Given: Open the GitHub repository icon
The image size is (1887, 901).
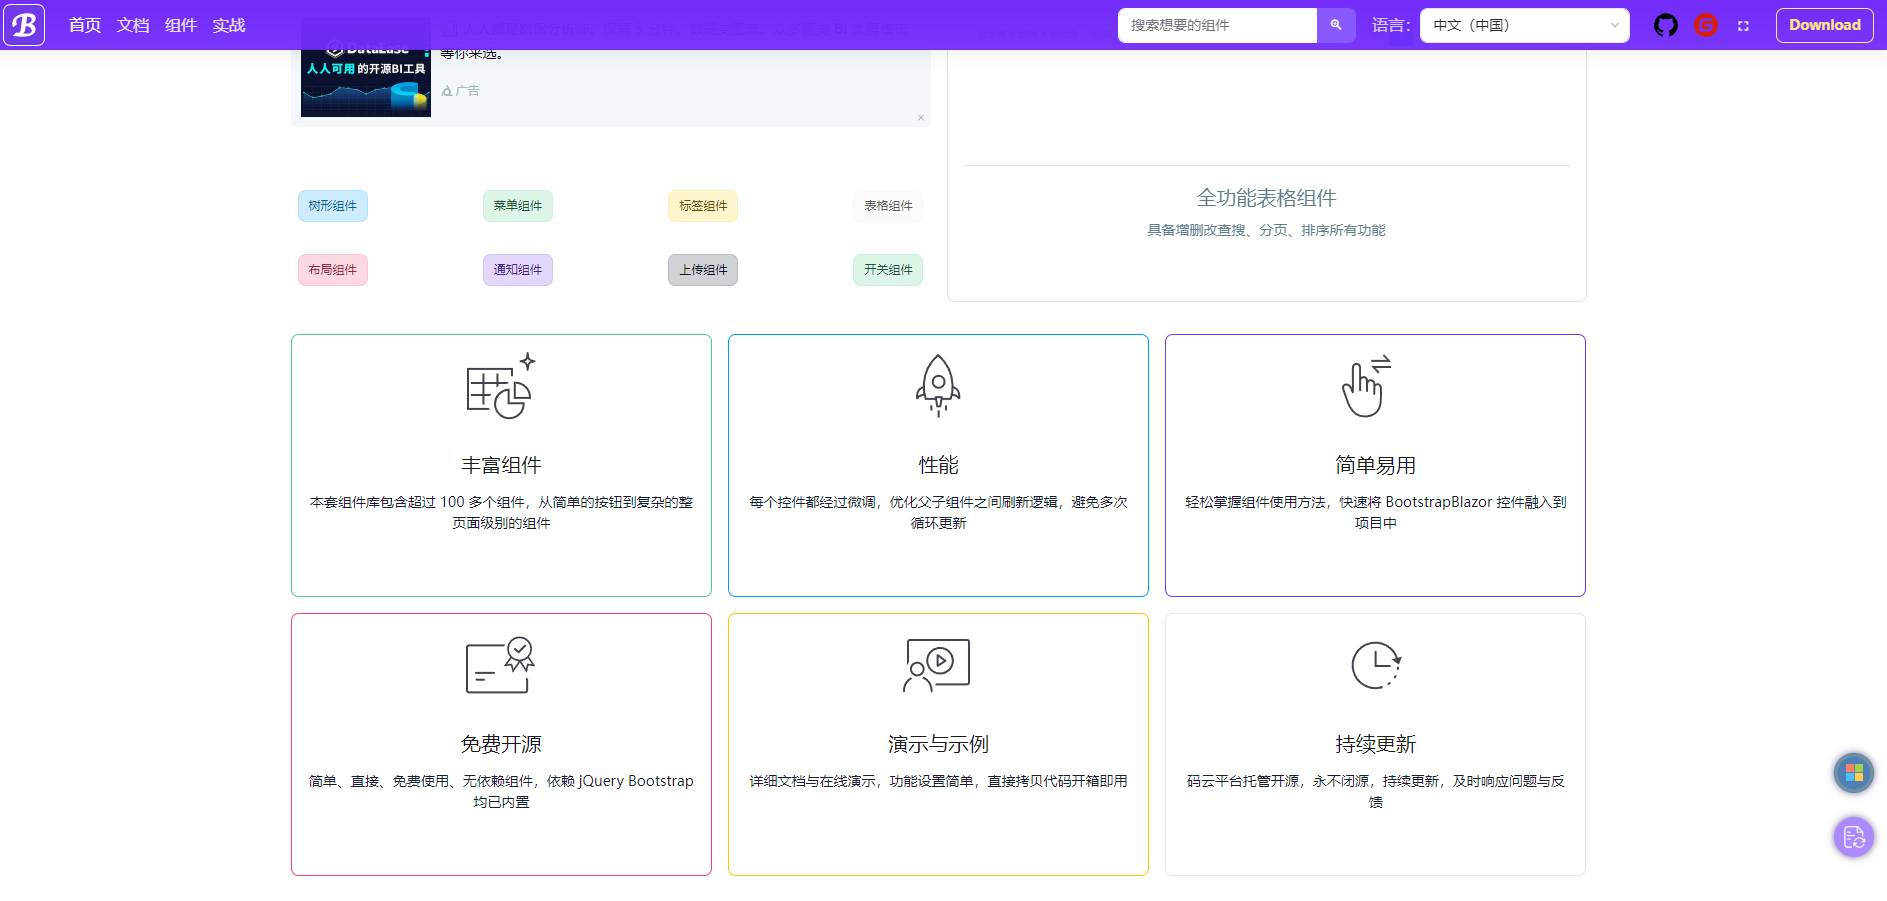Looking at the screenshot, I should click(x=1665, y=25).
